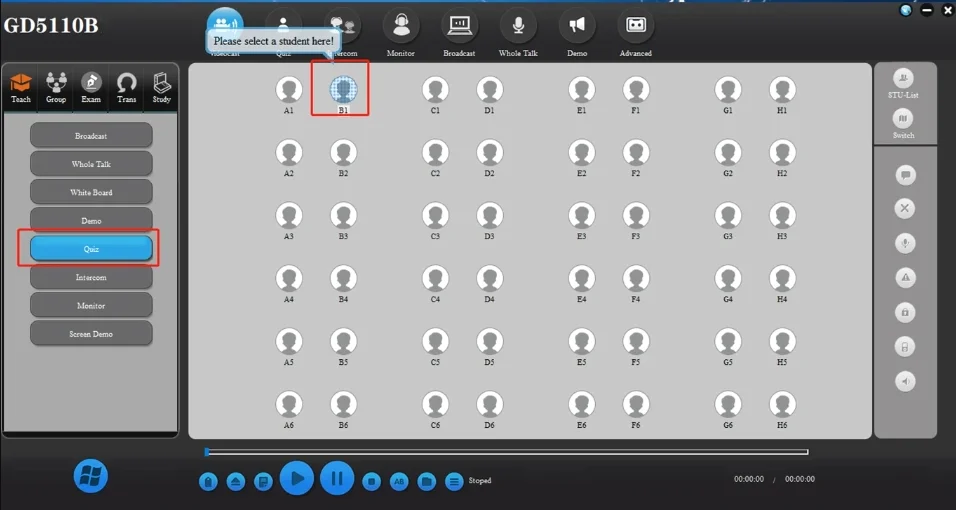This screenshot has width=956, height=510.
Task: Click the Monitor icon in top toolbar
Action: point(400,26)
